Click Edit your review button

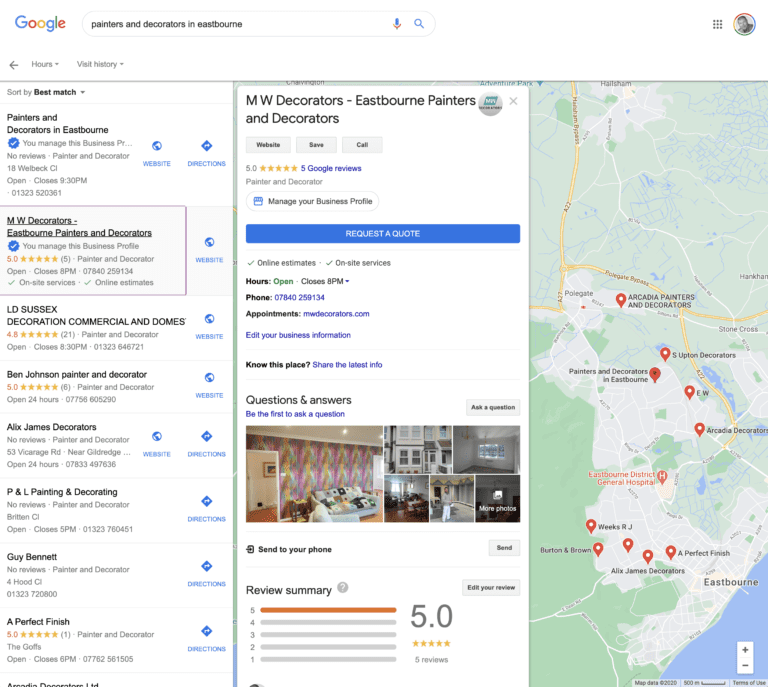pyautogui.click(x=491, y=588)
